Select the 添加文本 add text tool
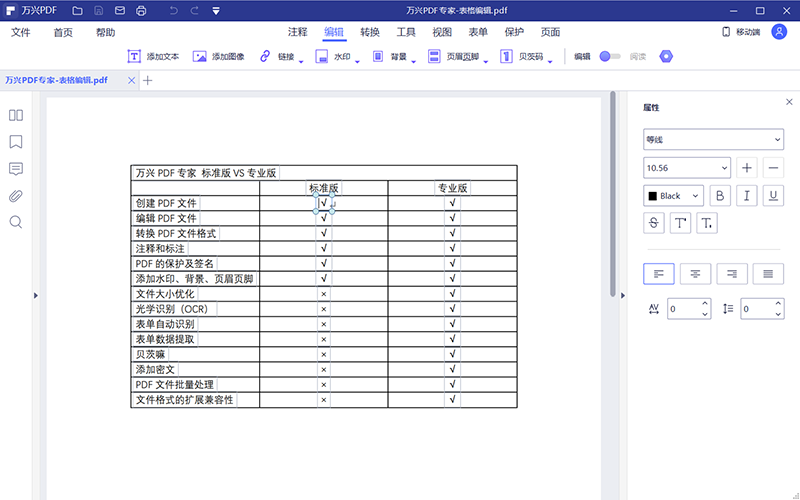This screenshot has height=500, width=800. [x=153, y=57]
